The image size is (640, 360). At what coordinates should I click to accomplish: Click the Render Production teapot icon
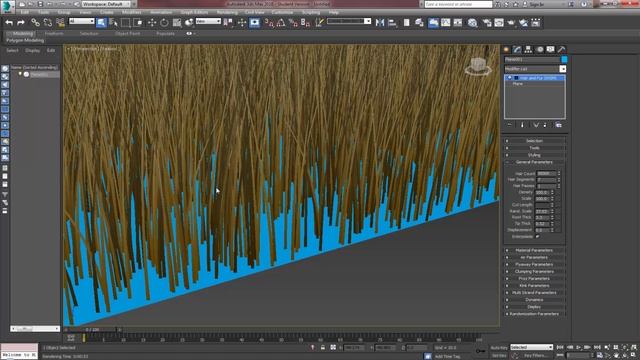pyautogui.click(x=511, y=23)
